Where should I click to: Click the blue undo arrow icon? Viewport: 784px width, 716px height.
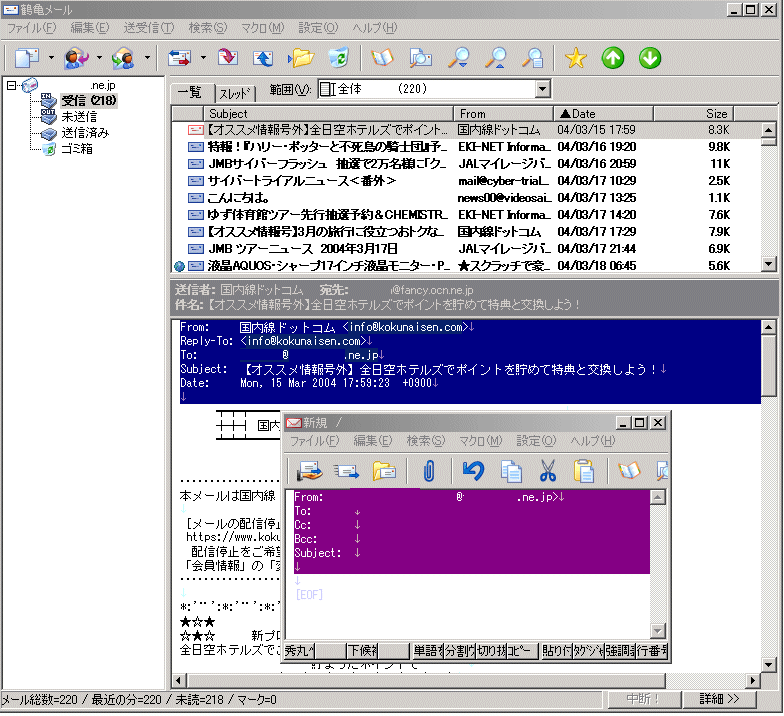point(473,471)
